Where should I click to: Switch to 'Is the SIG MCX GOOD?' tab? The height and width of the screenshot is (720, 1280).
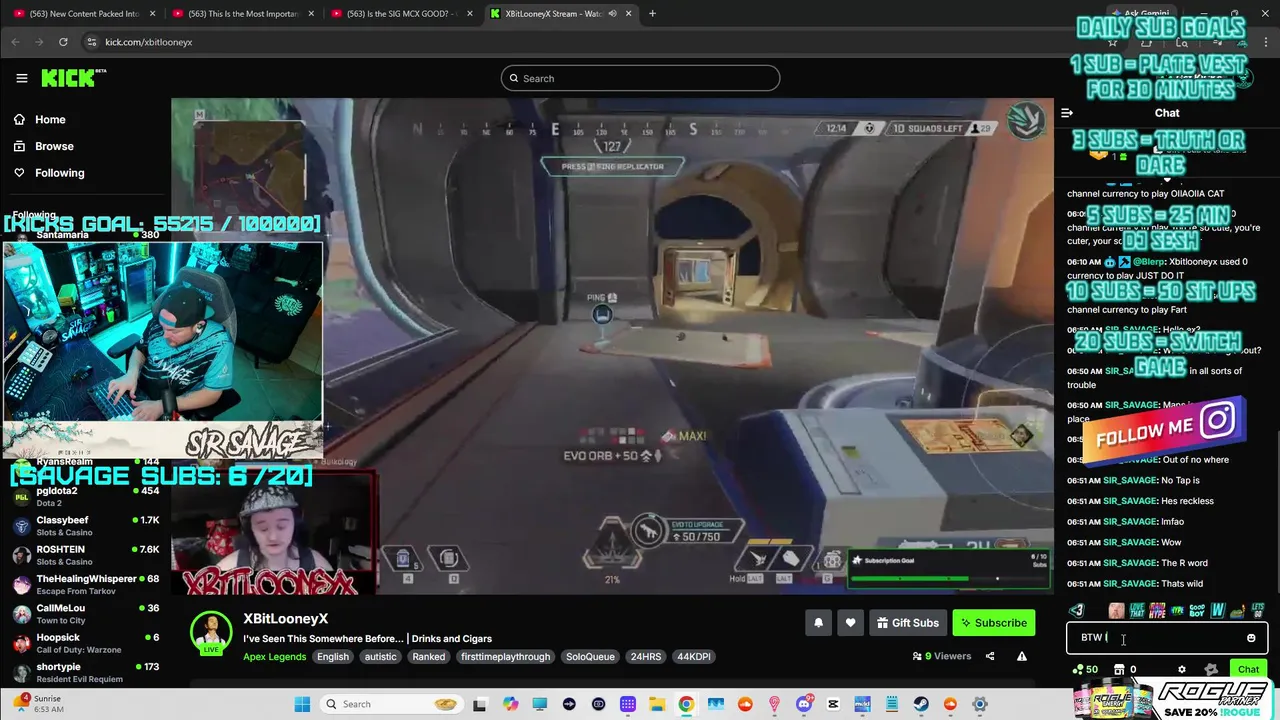coord(400,14)
